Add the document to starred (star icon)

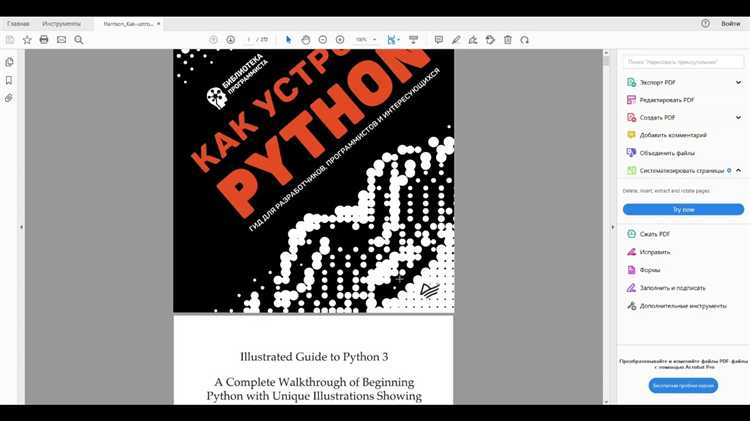tap(27, 40)
